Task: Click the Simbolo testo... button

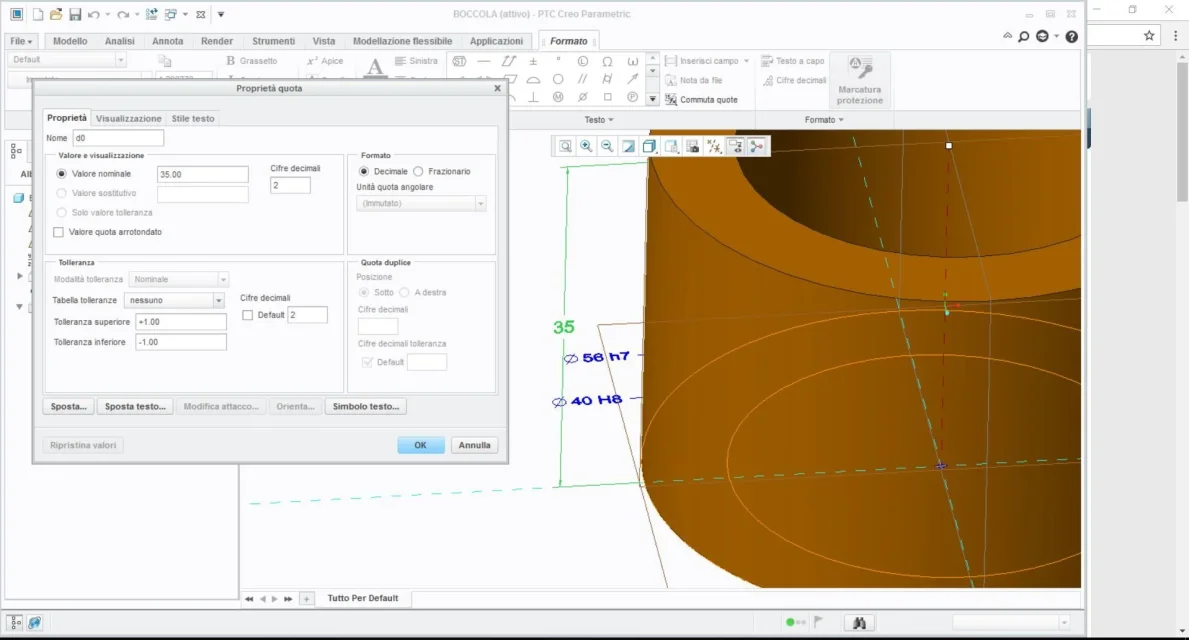Action: pyautogui.click(x=365, y=406)
